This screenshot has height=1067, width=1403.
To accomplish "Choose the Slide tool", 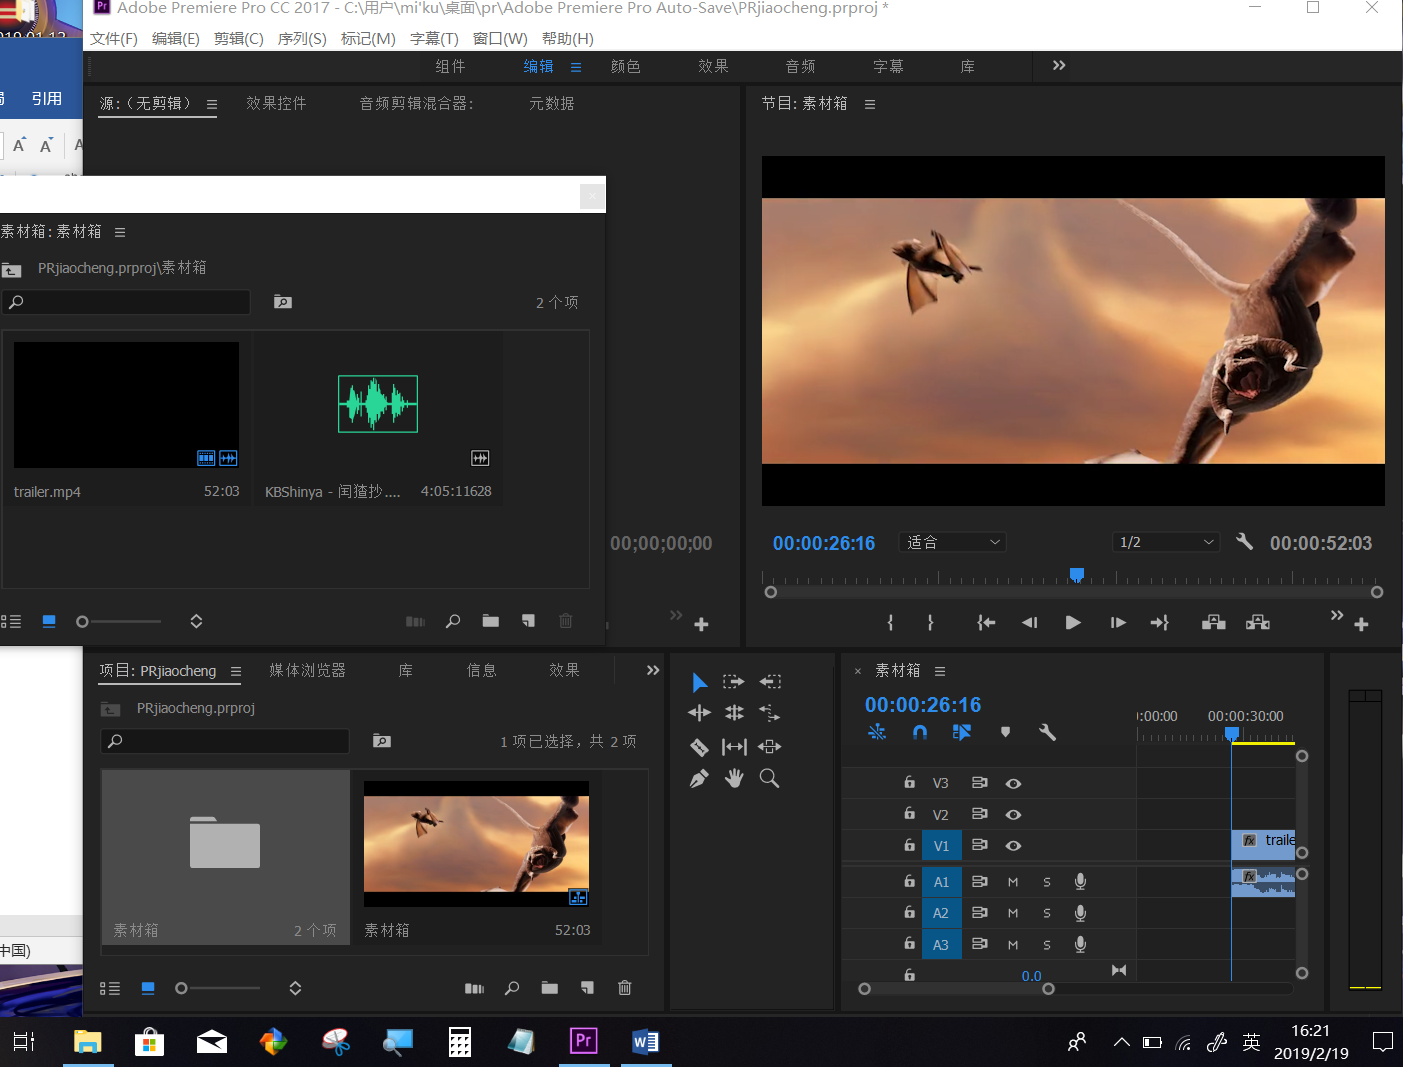I will pyautogui.click(x=770, y=747).
